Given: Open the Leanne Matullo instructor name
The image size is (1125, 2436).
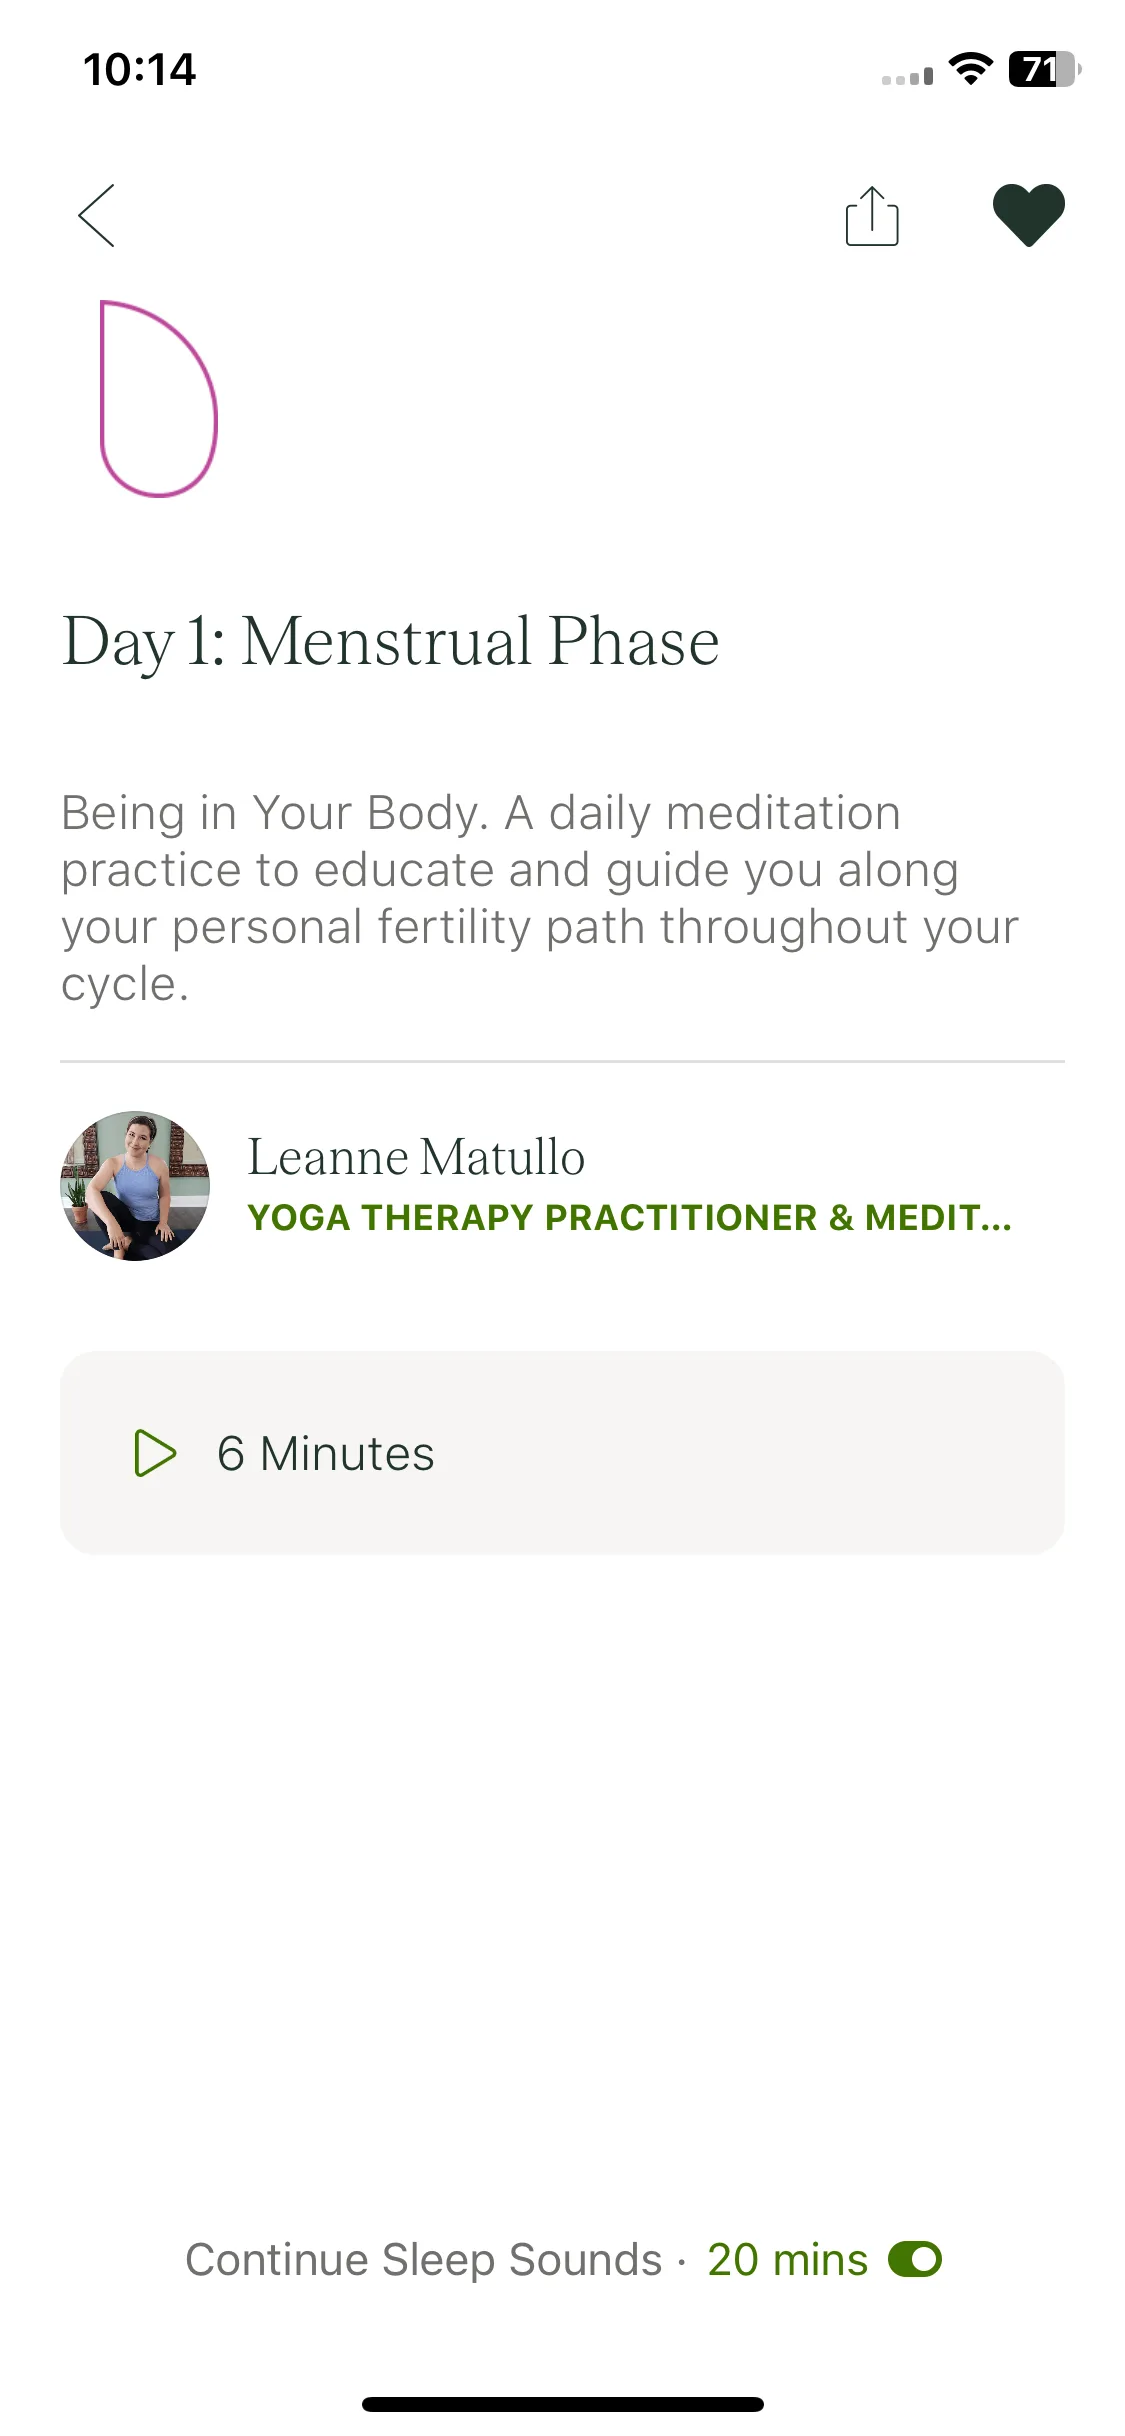Looking at the screenshot, I should pos(416,1157).
